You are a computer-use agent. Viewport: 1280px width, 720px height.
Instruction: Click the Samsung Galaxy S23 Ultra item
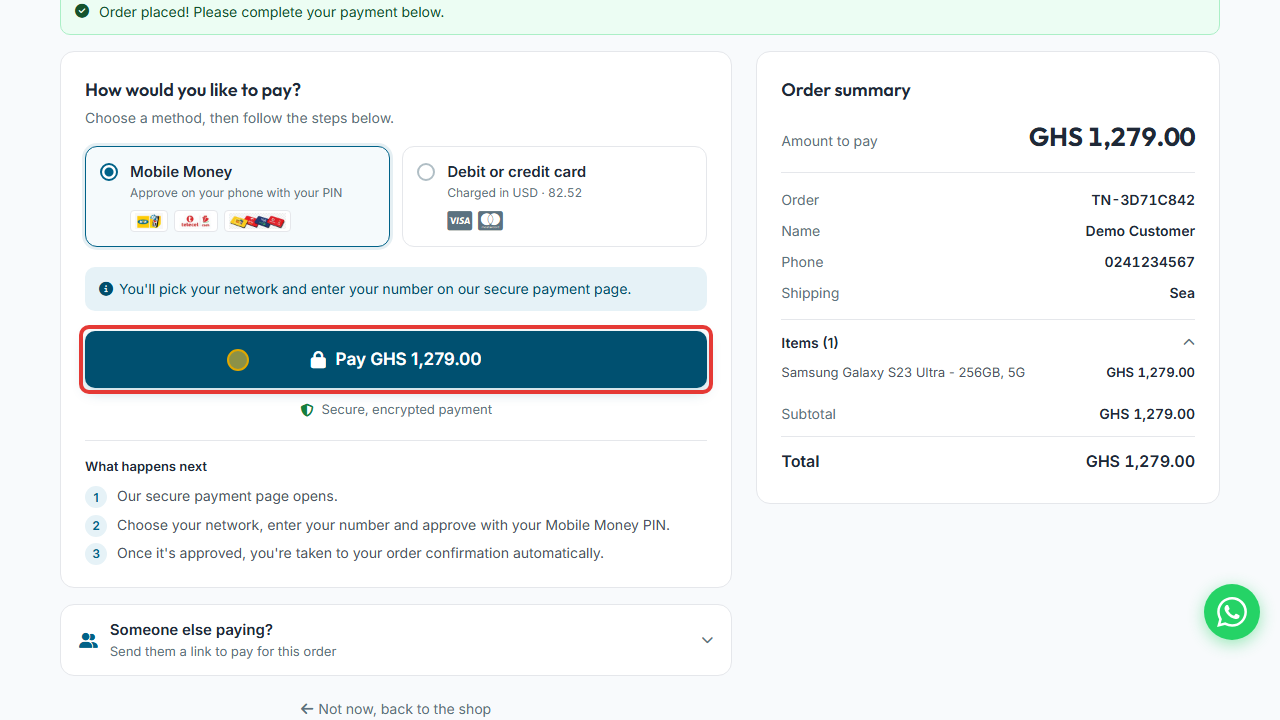tap(903, 373)
